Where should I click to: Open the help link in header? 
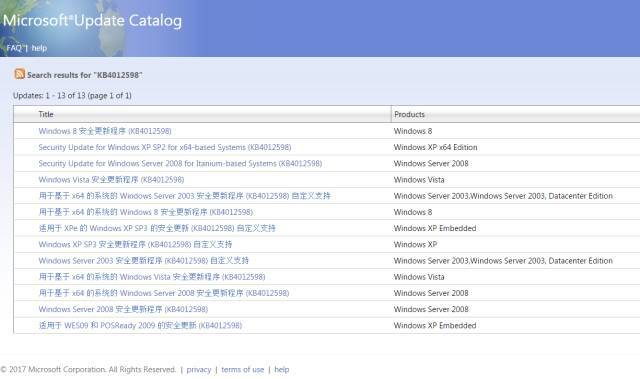[x=39, y=48]
